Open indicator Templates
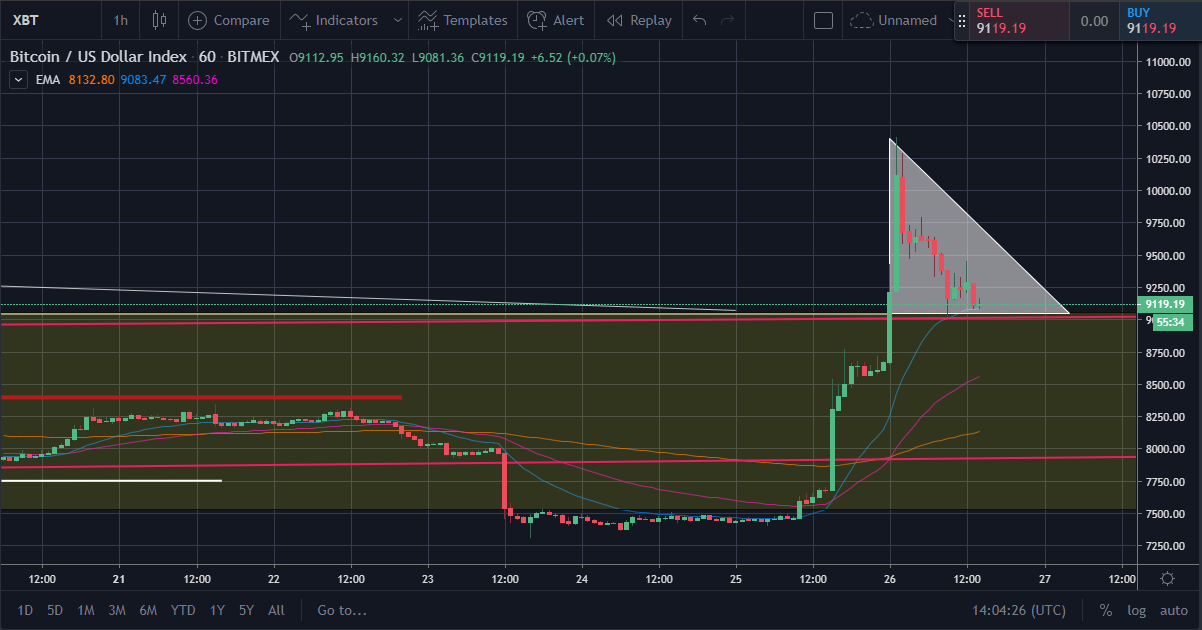1202x630 pixels. click(x=462, y=20)
